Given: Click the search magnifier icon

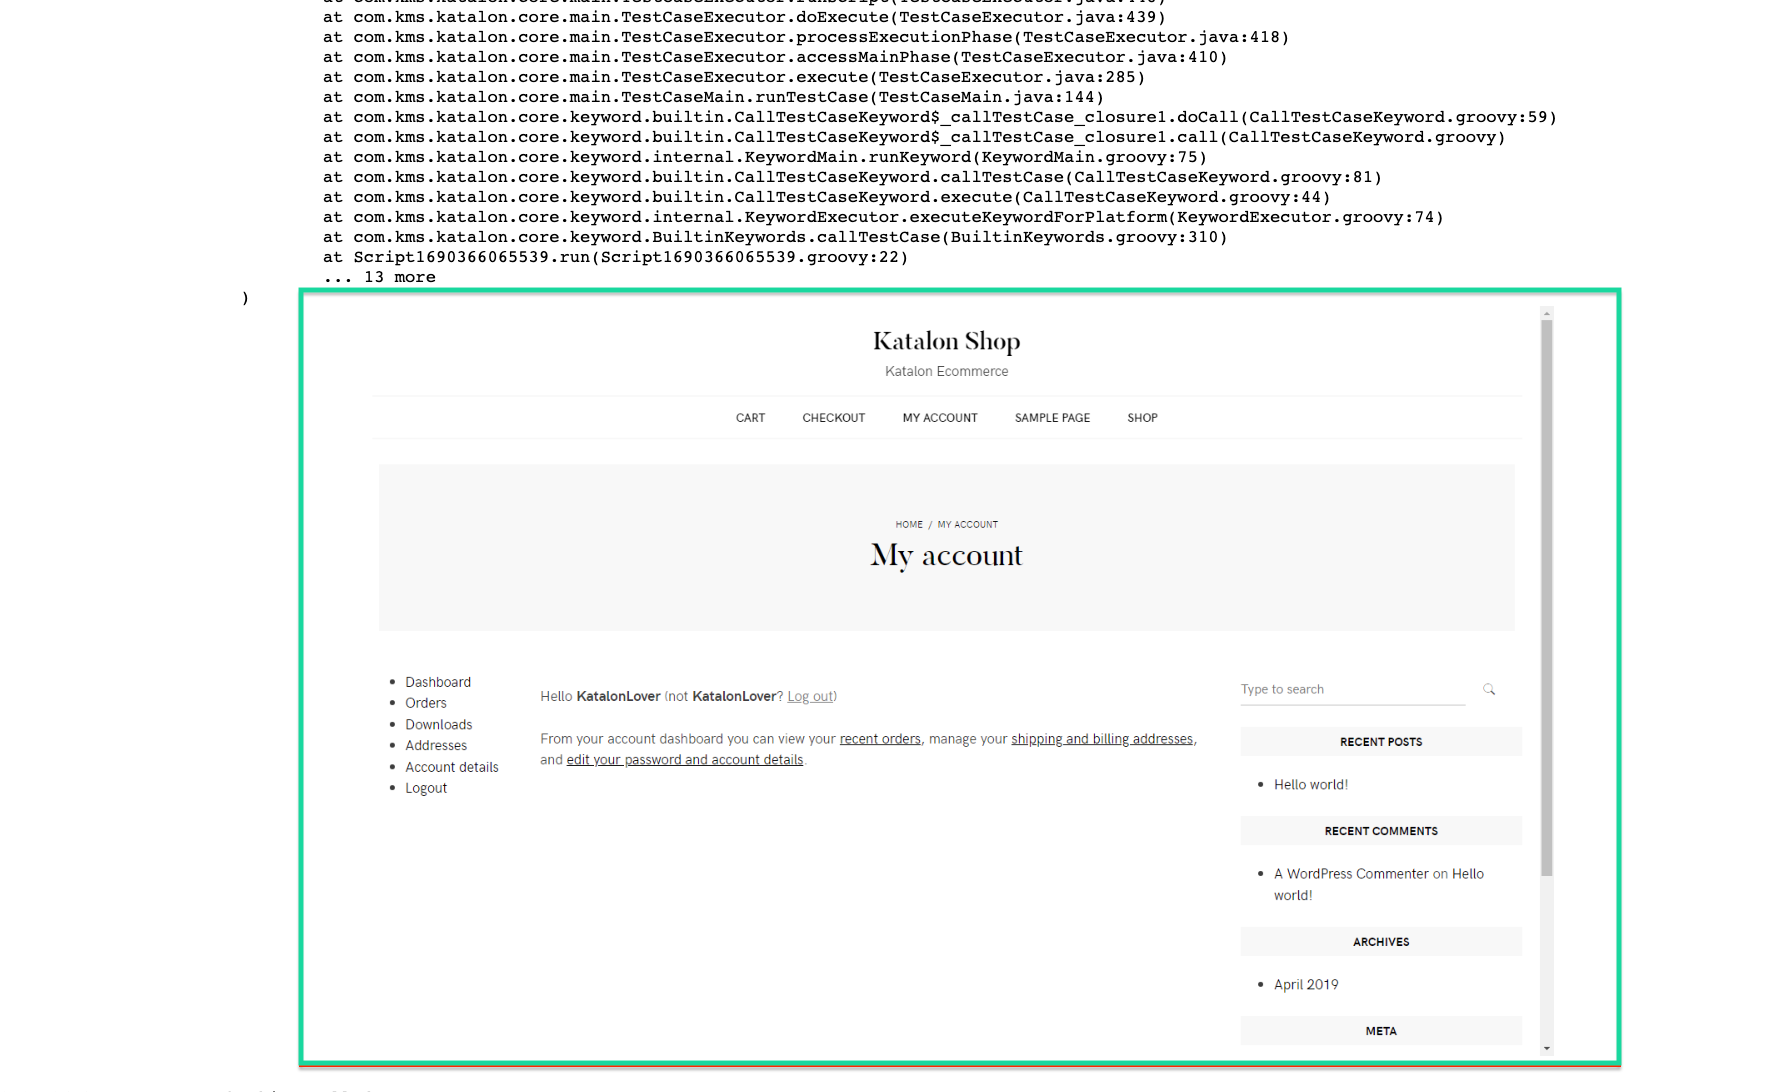Looking at the screenshot, I should pos(1489,689).
